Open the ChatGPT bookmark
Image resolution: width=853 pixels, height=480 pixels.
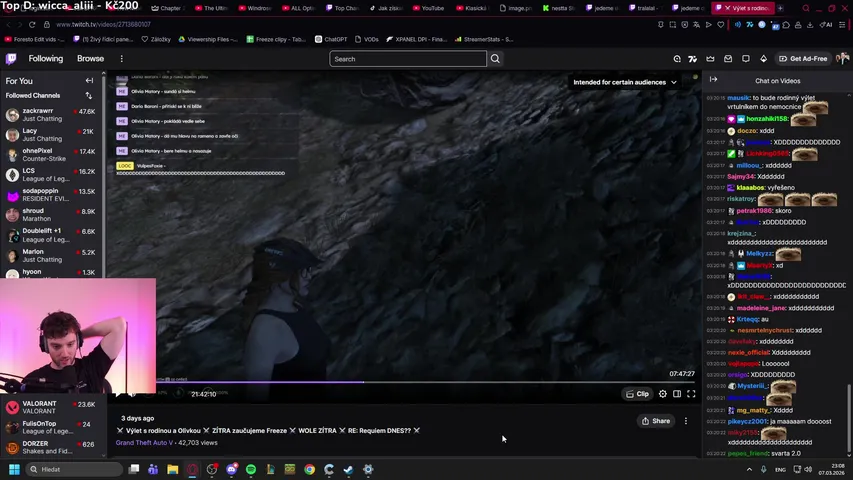click(x=331, y=39)
